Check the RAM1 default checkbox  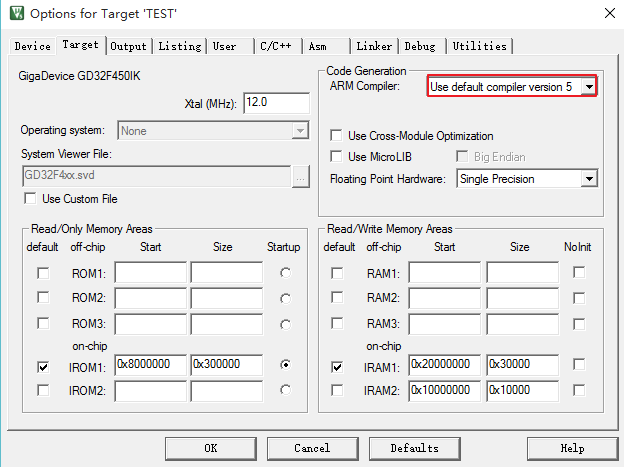[x=337, y=273]
